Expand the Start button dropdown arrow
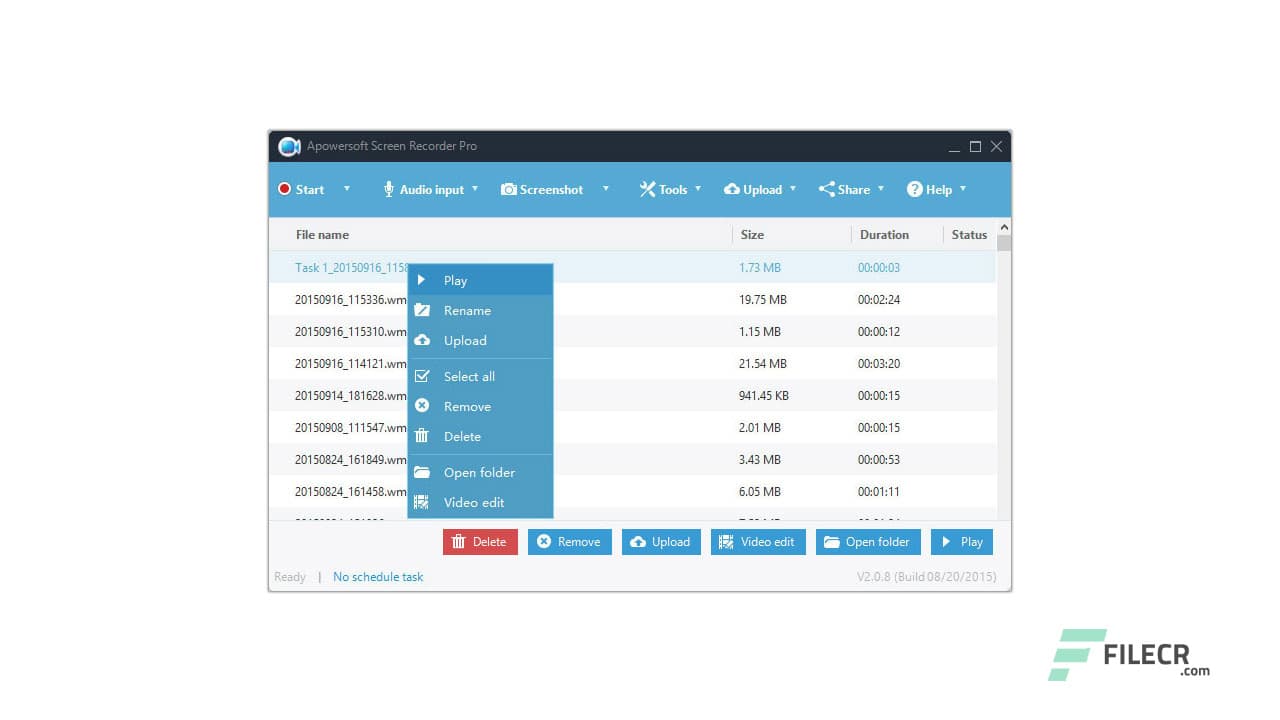This screenshot has width=1280, height=720. click(x=347, y=189)
